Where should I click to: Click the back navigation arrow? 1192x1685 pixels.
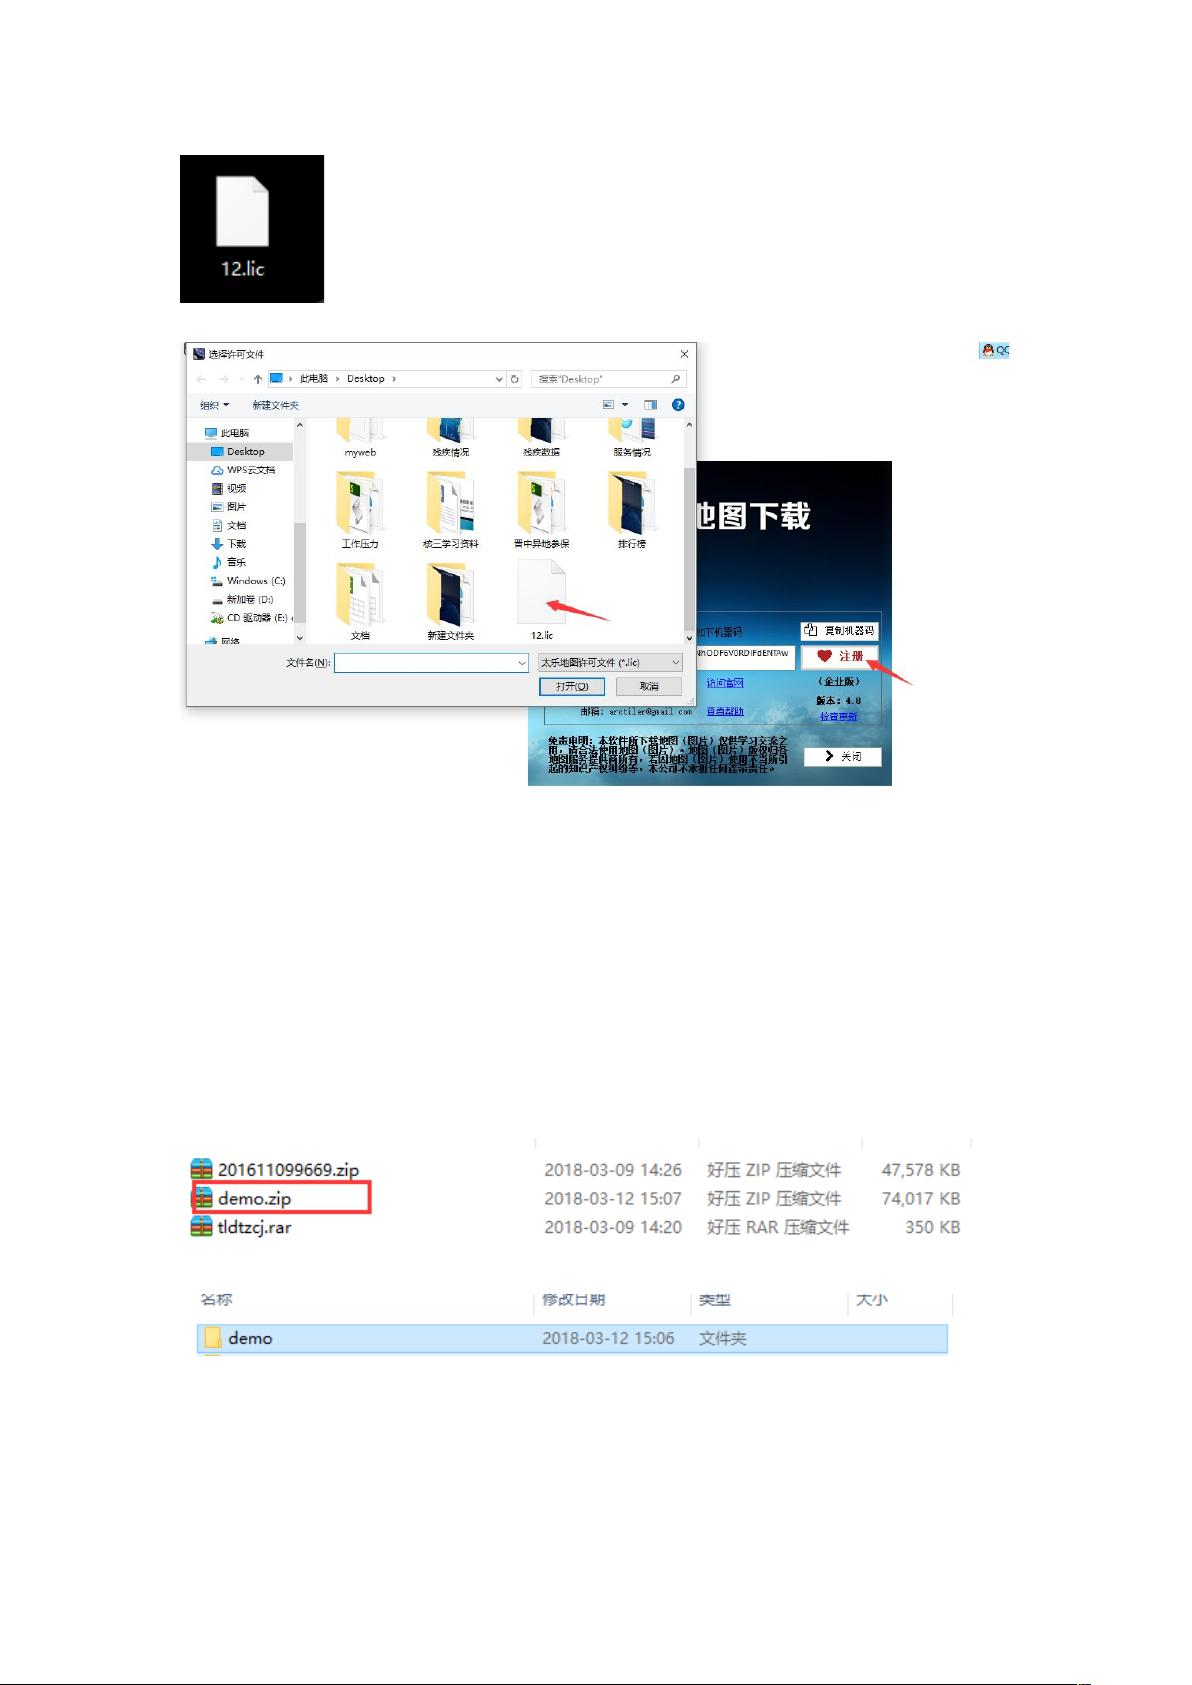click(201, 379)
